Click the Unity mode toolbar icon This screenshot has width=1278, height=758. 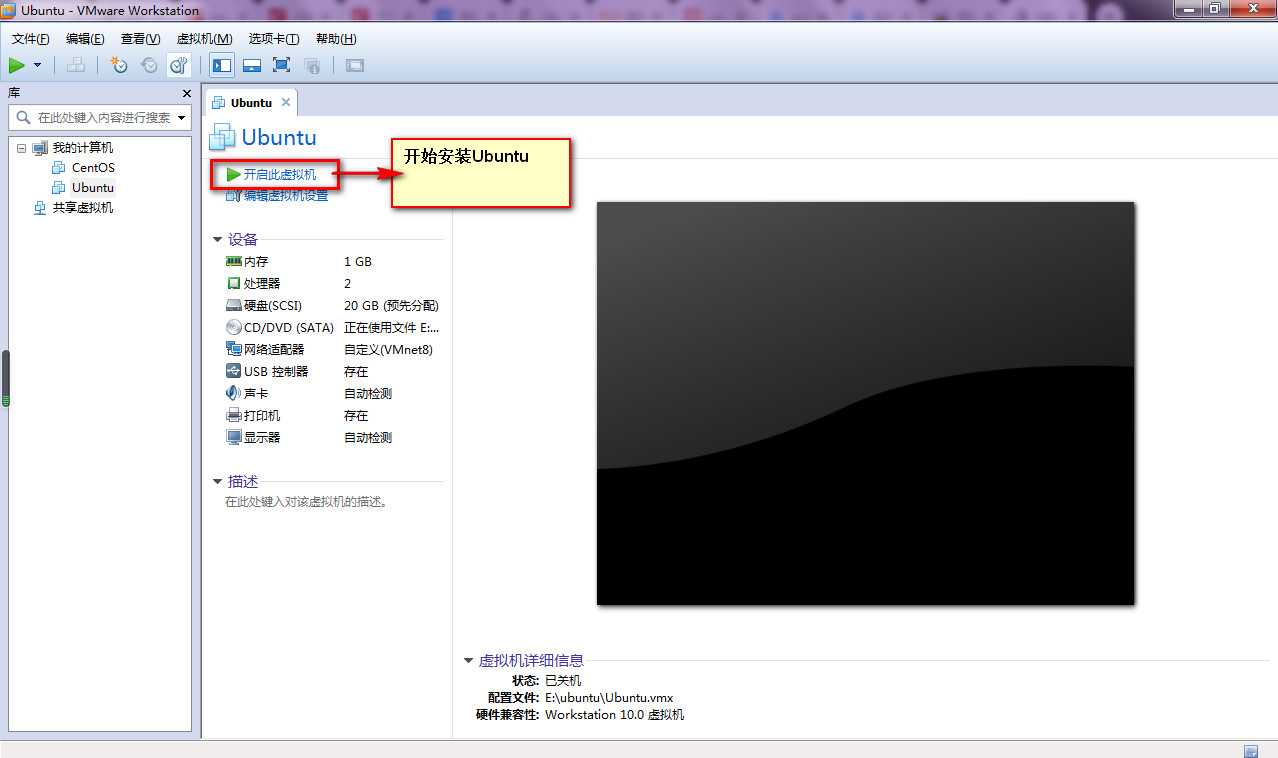click(312, 65)
